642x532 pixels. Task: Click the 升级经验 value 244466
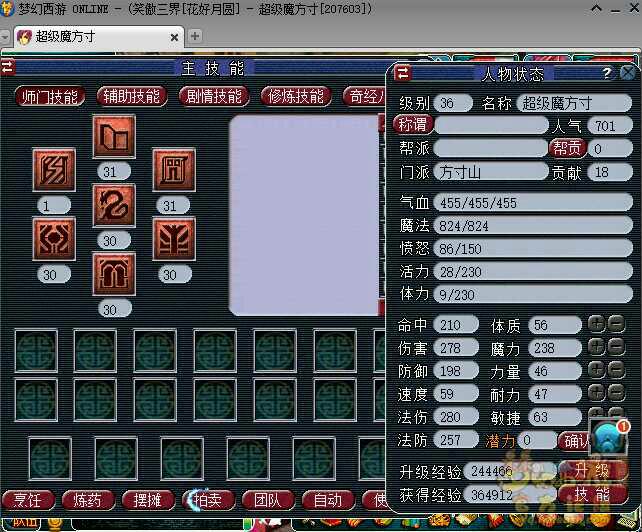point(510,471)
